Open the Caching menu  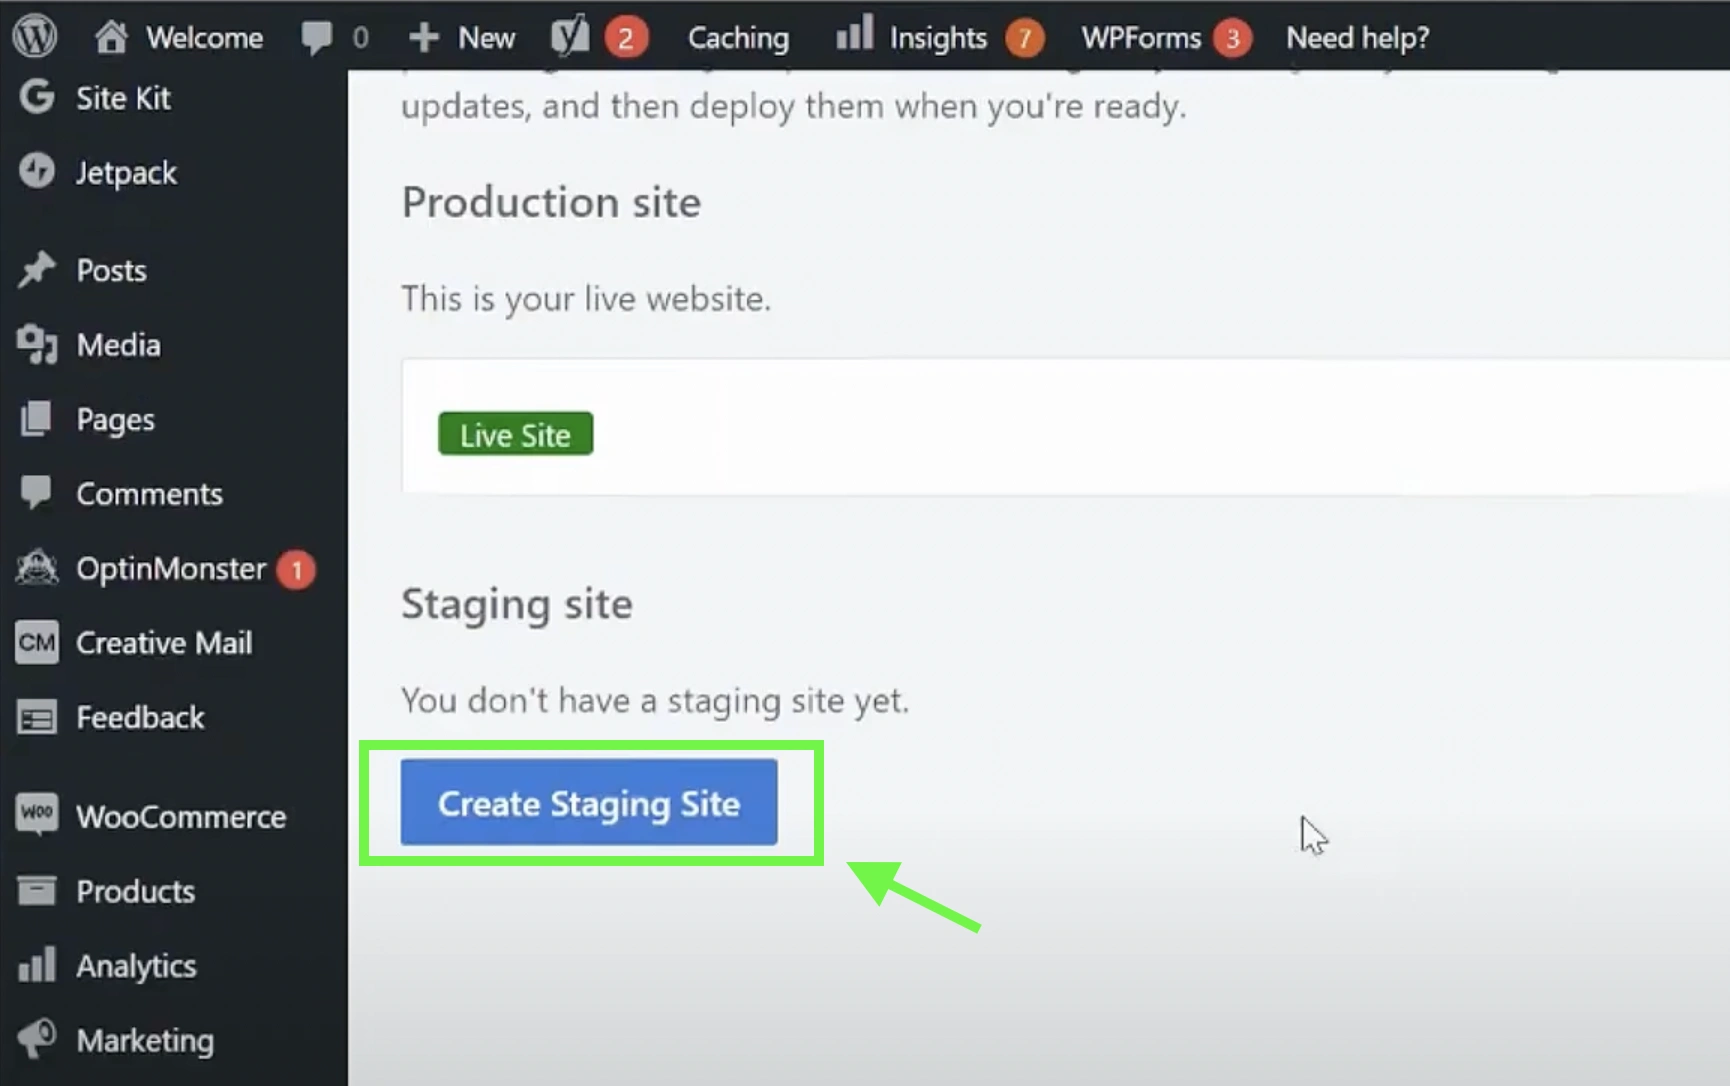pos(738,38)
